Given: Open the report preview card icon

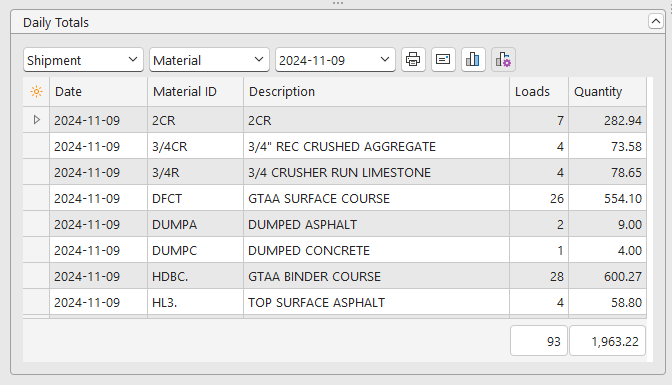Looking at the screenshot, I should click(x=443, y=60).
